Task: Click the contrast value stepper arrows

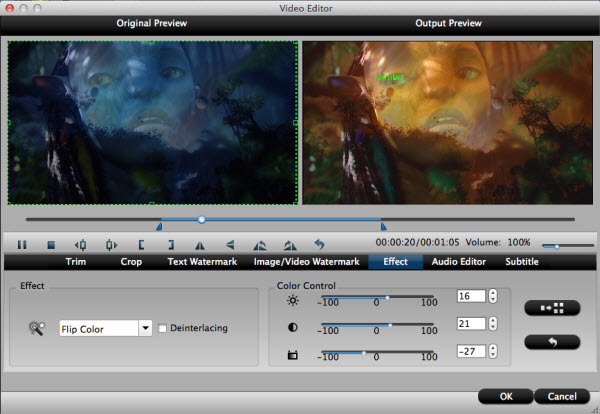Action: [493, 324]
